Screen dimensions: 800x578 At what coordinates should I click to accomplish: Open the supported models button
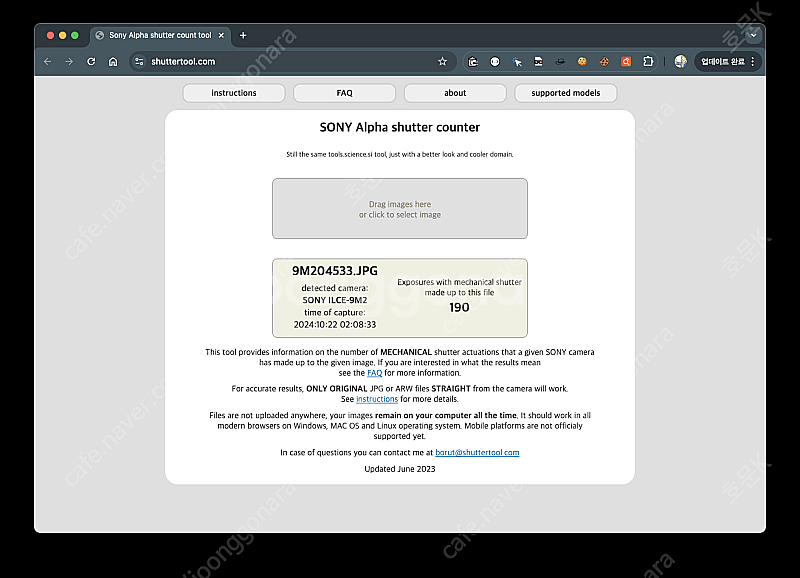point(566,93)
